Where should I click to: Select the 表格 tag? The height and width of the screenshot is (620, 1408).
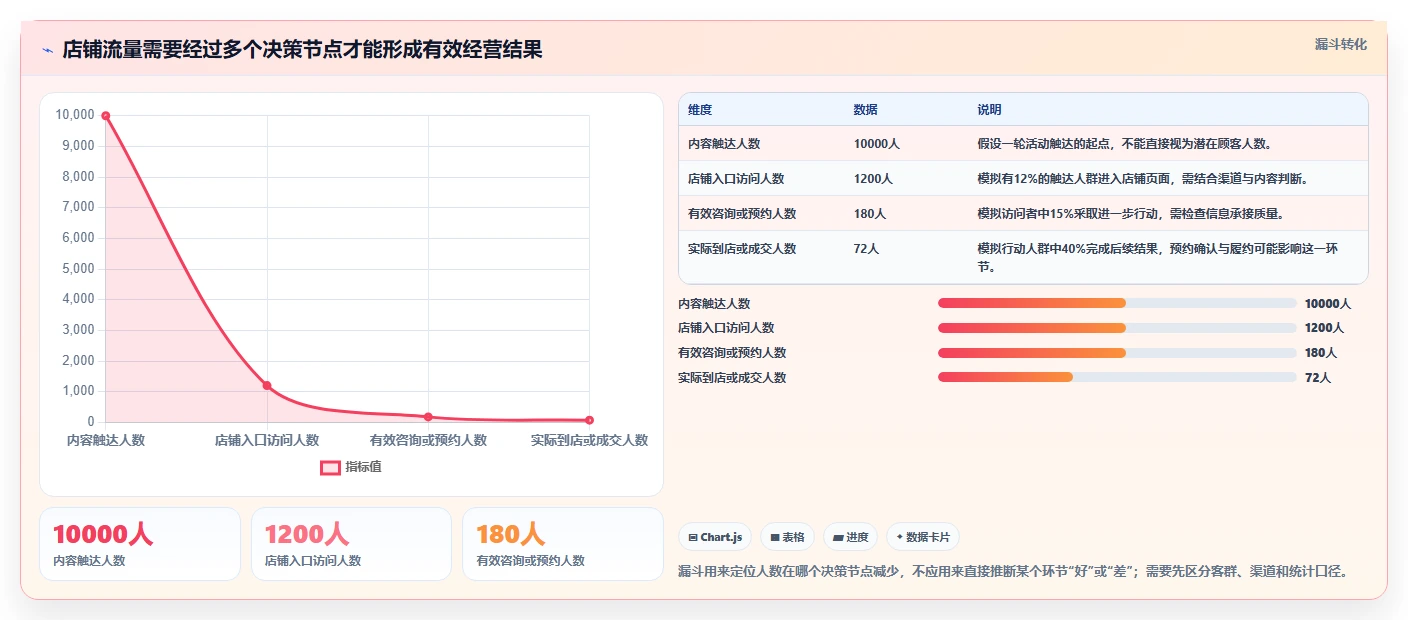pos(788,537)
